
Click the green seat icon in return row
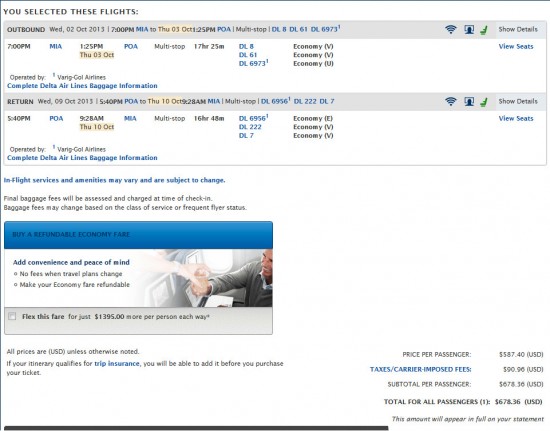click(x=484, y=102)
